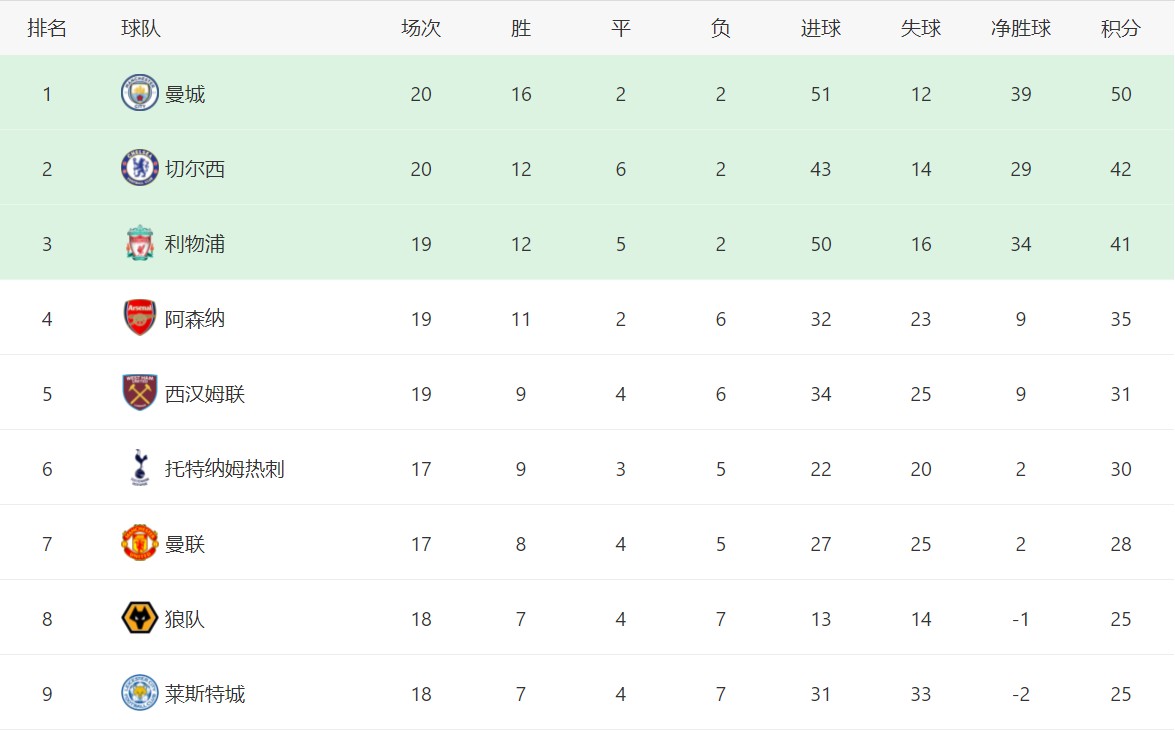
Task: Click the Manchester United crest
Action: tap(140, 543)
